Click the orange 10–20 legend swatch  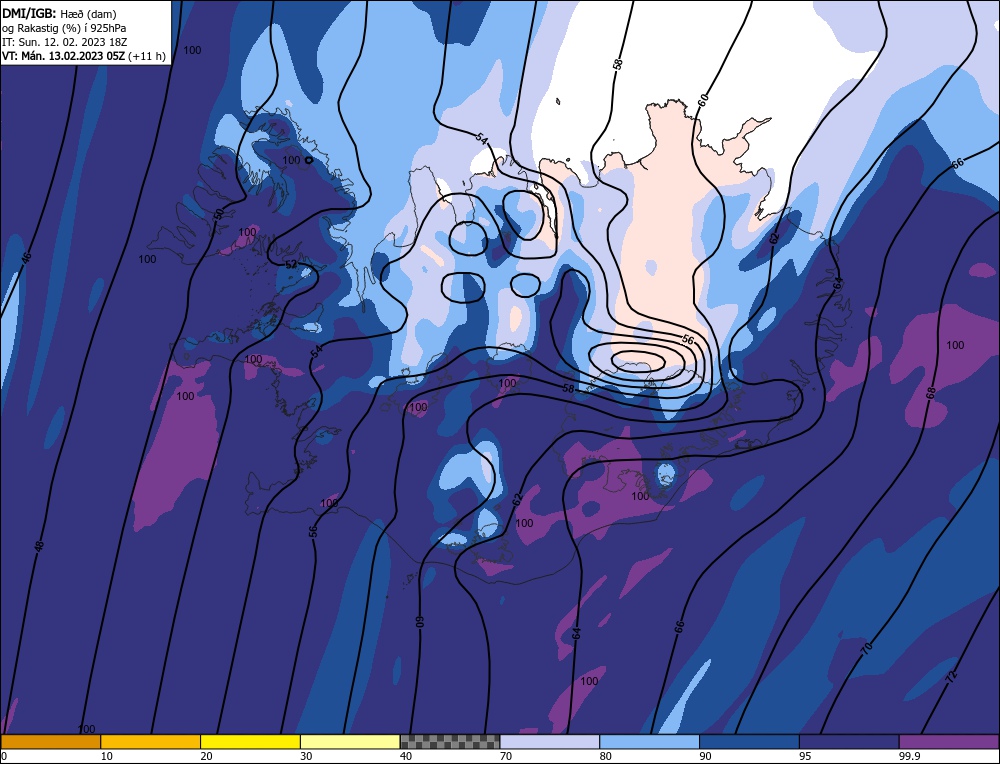151,742
